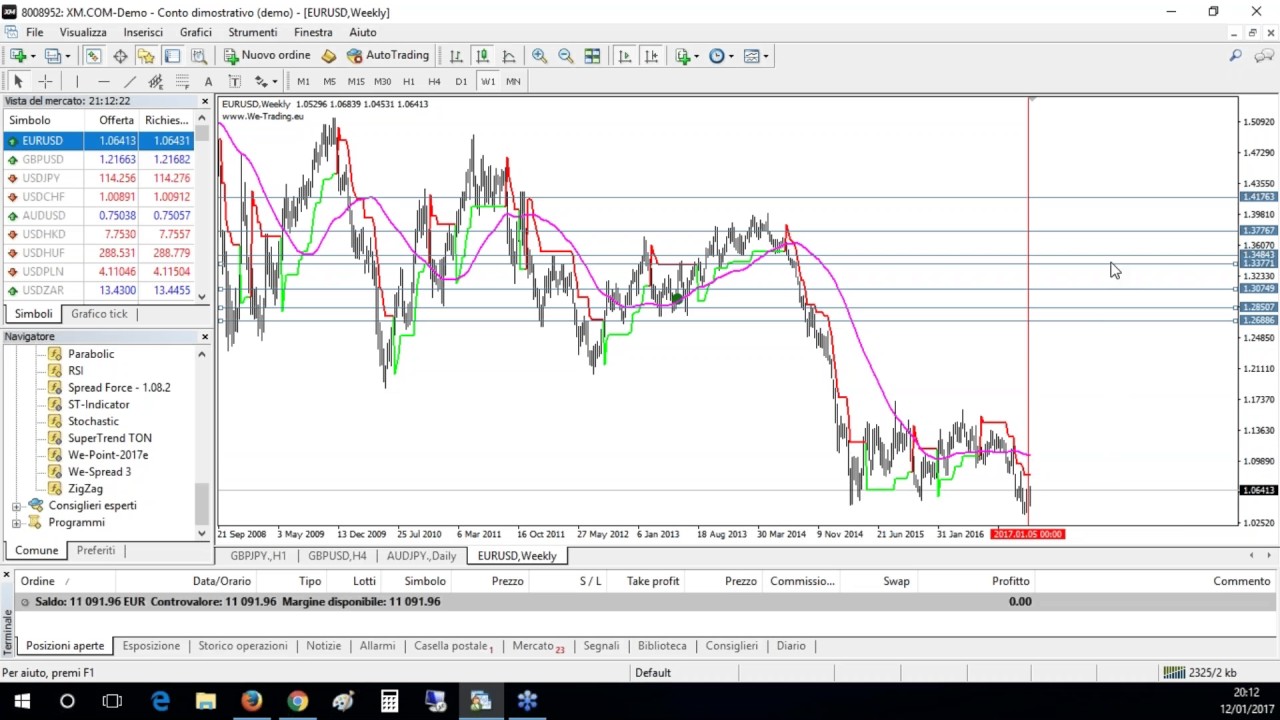The width and height of the screenshot is (1280, 720).
Task: Open Windows Start menu
Action: click(22, 702)
